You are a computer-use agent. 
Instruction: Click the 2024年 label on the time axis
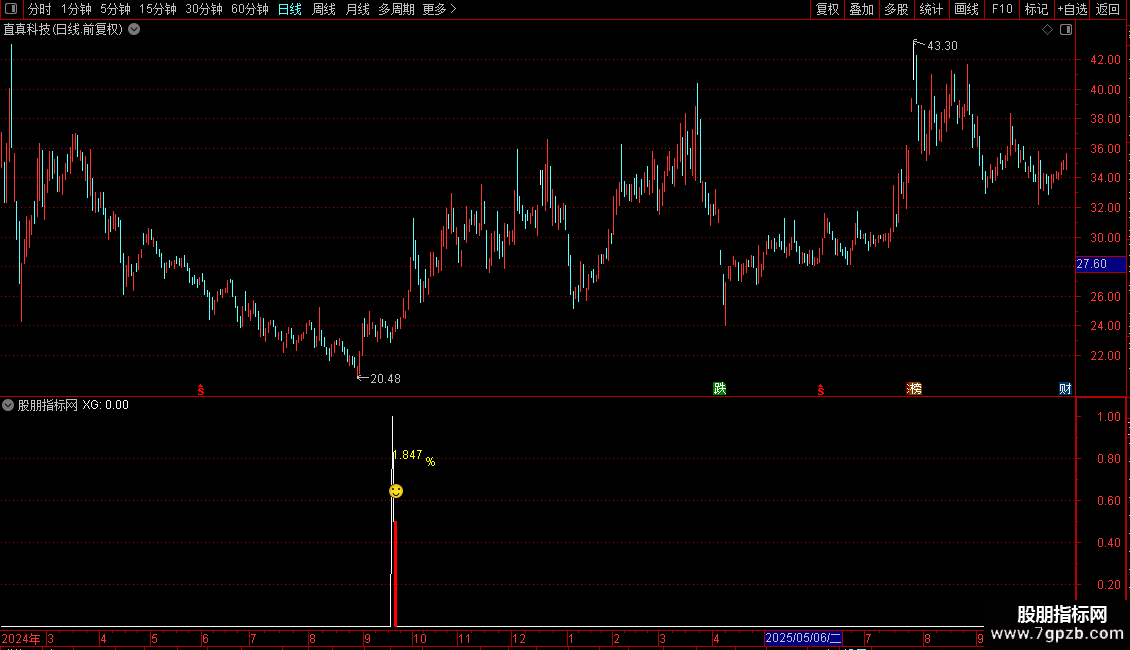click(x=21, y=638)
